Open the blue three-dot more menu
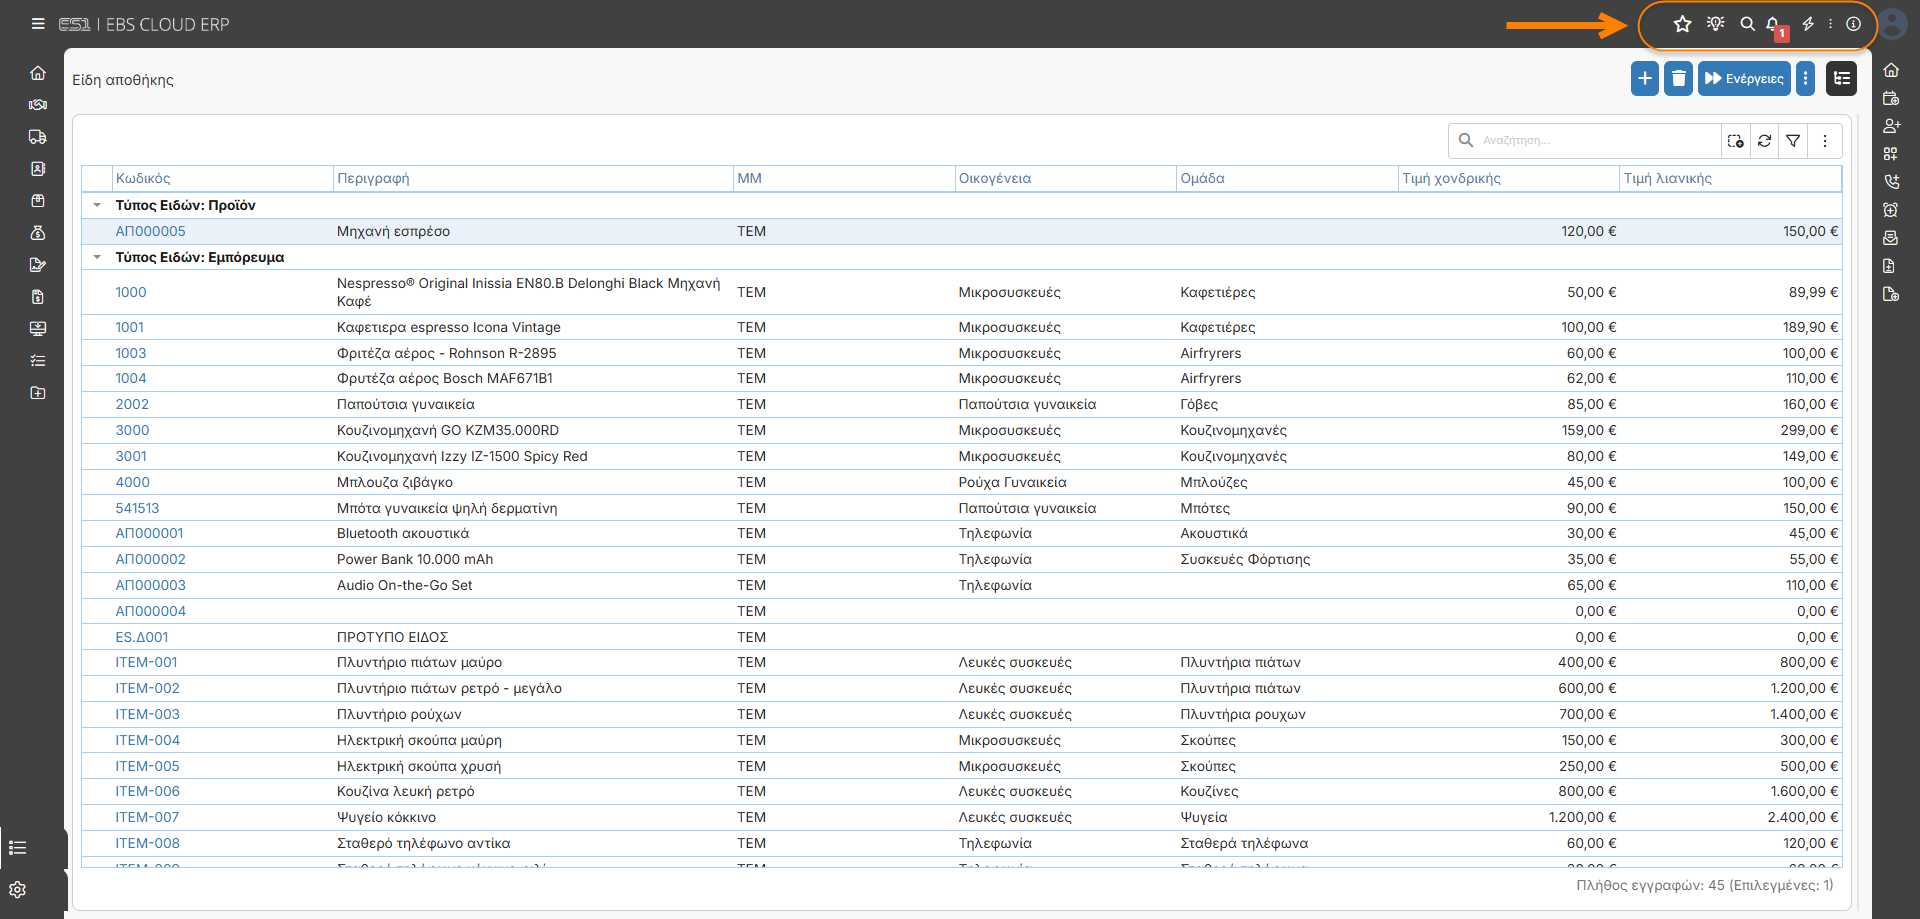The height and width of the screenshot is (919, 1920). click(x=1805, y=78)
